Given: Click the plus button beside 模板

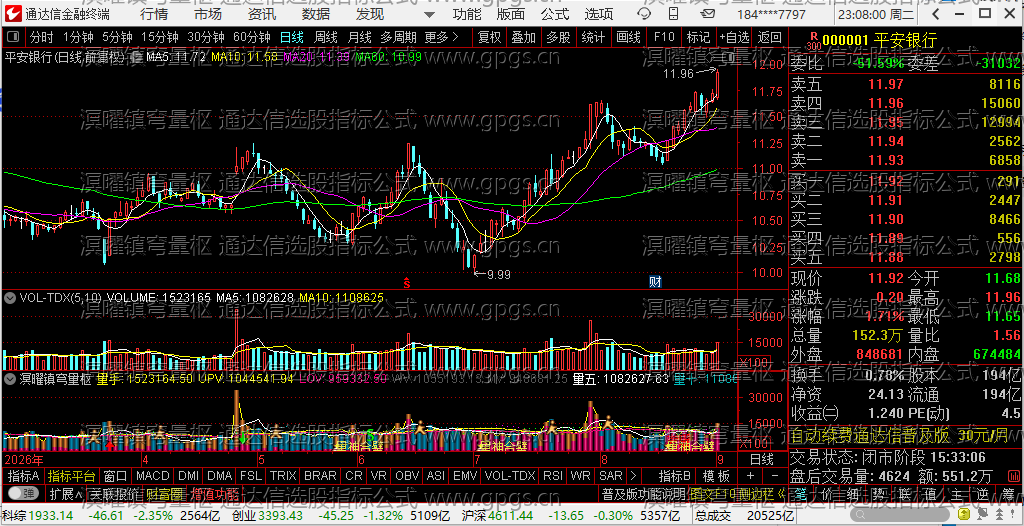Looking at the screenshot, I should 750,476.
